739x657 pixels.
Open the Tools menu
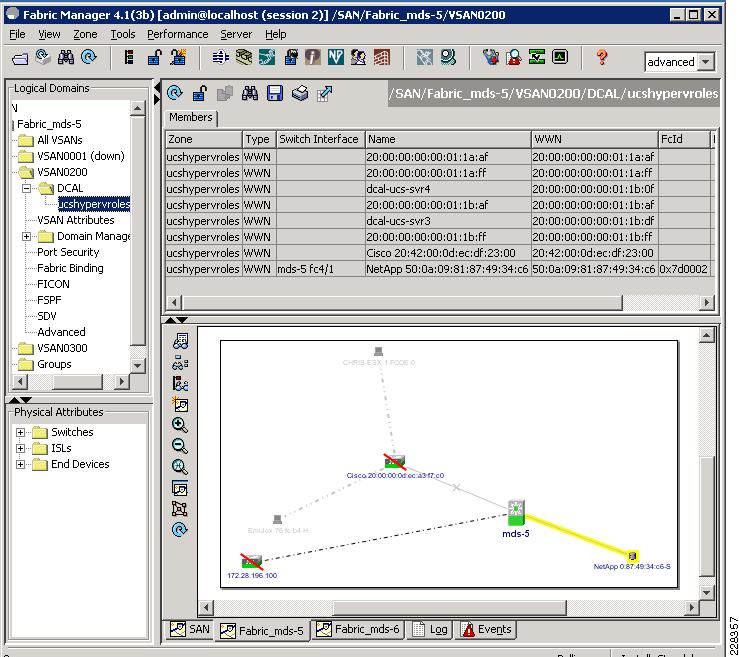click(123, 34)
